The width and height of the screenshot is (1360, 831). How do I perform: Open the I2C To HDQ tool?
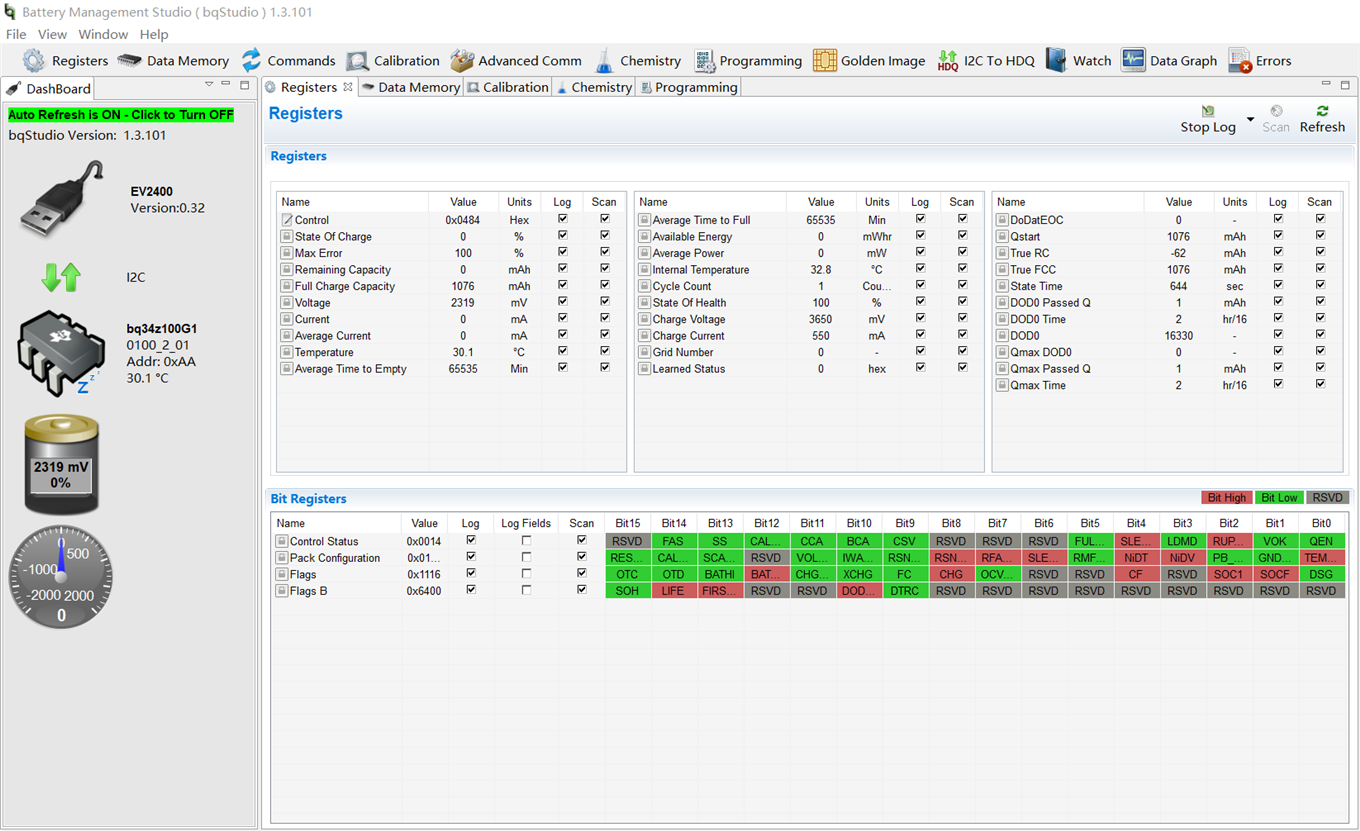click(x=986, y=61)
